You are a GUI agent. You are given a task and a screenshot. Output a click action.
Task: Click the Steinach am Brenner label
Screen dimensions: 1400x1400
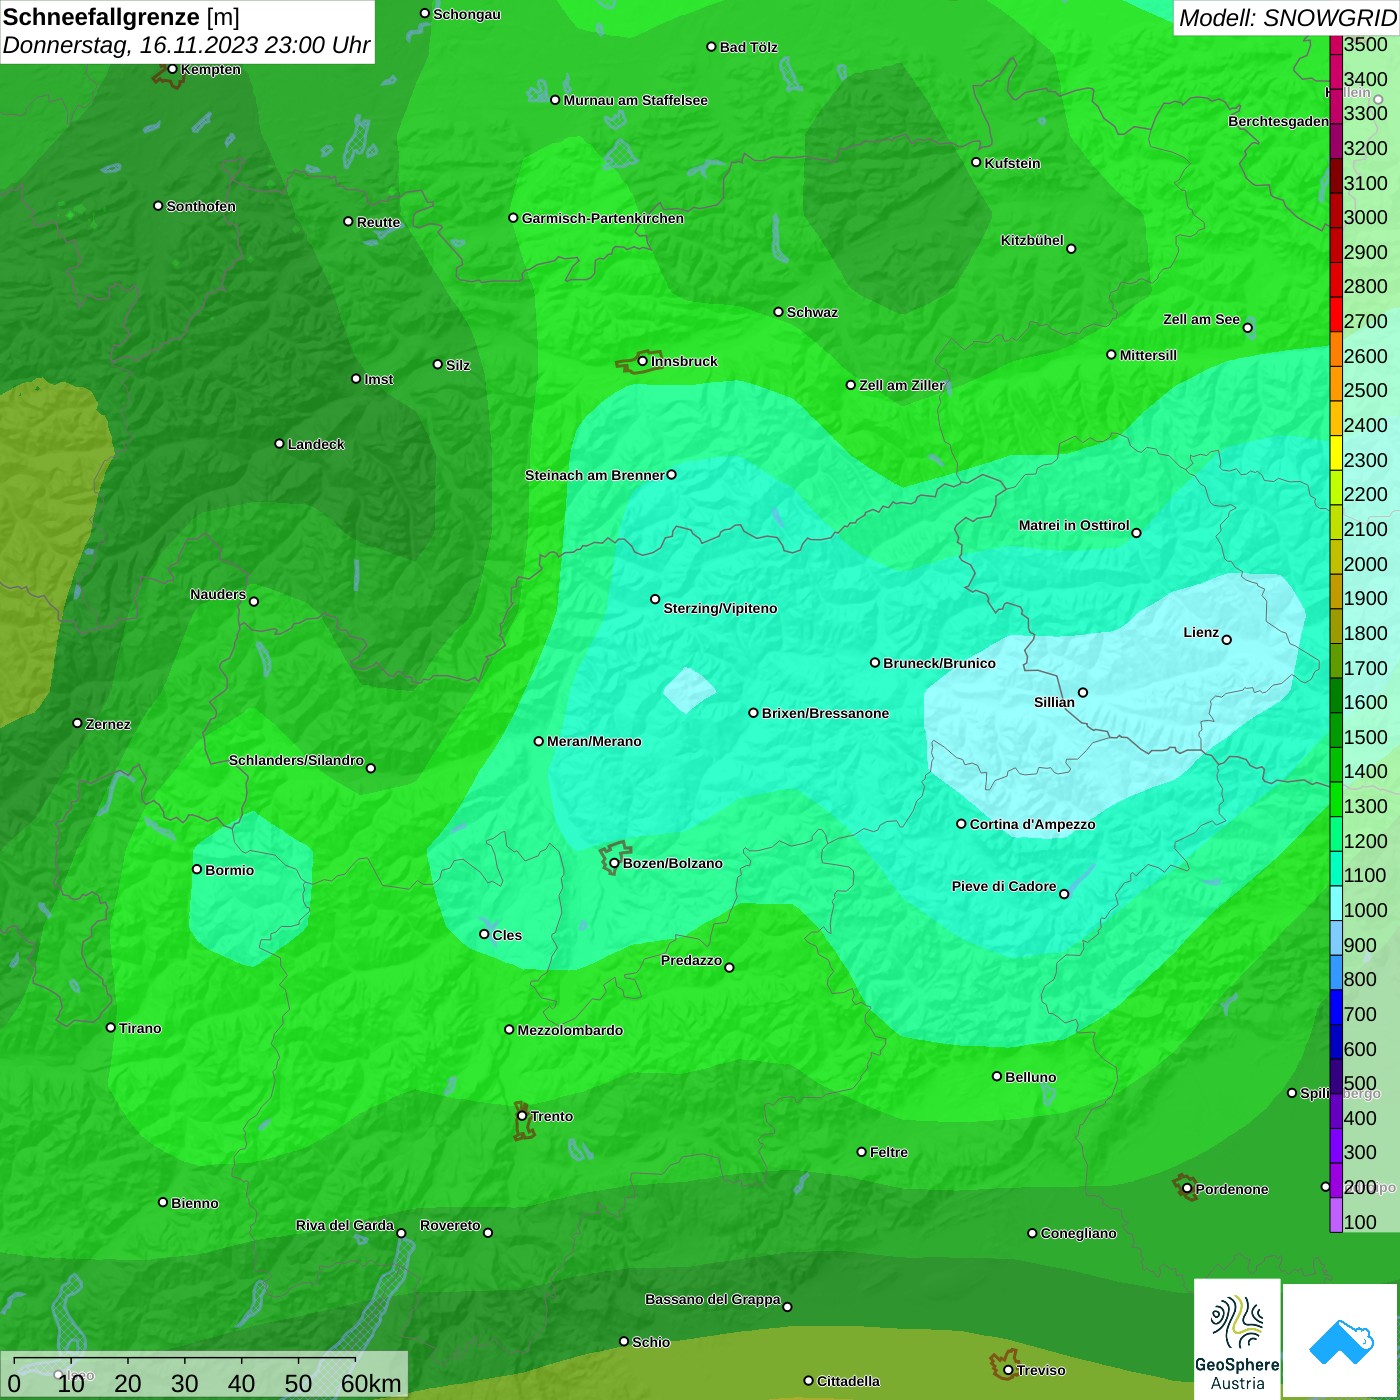pos(594,475)
